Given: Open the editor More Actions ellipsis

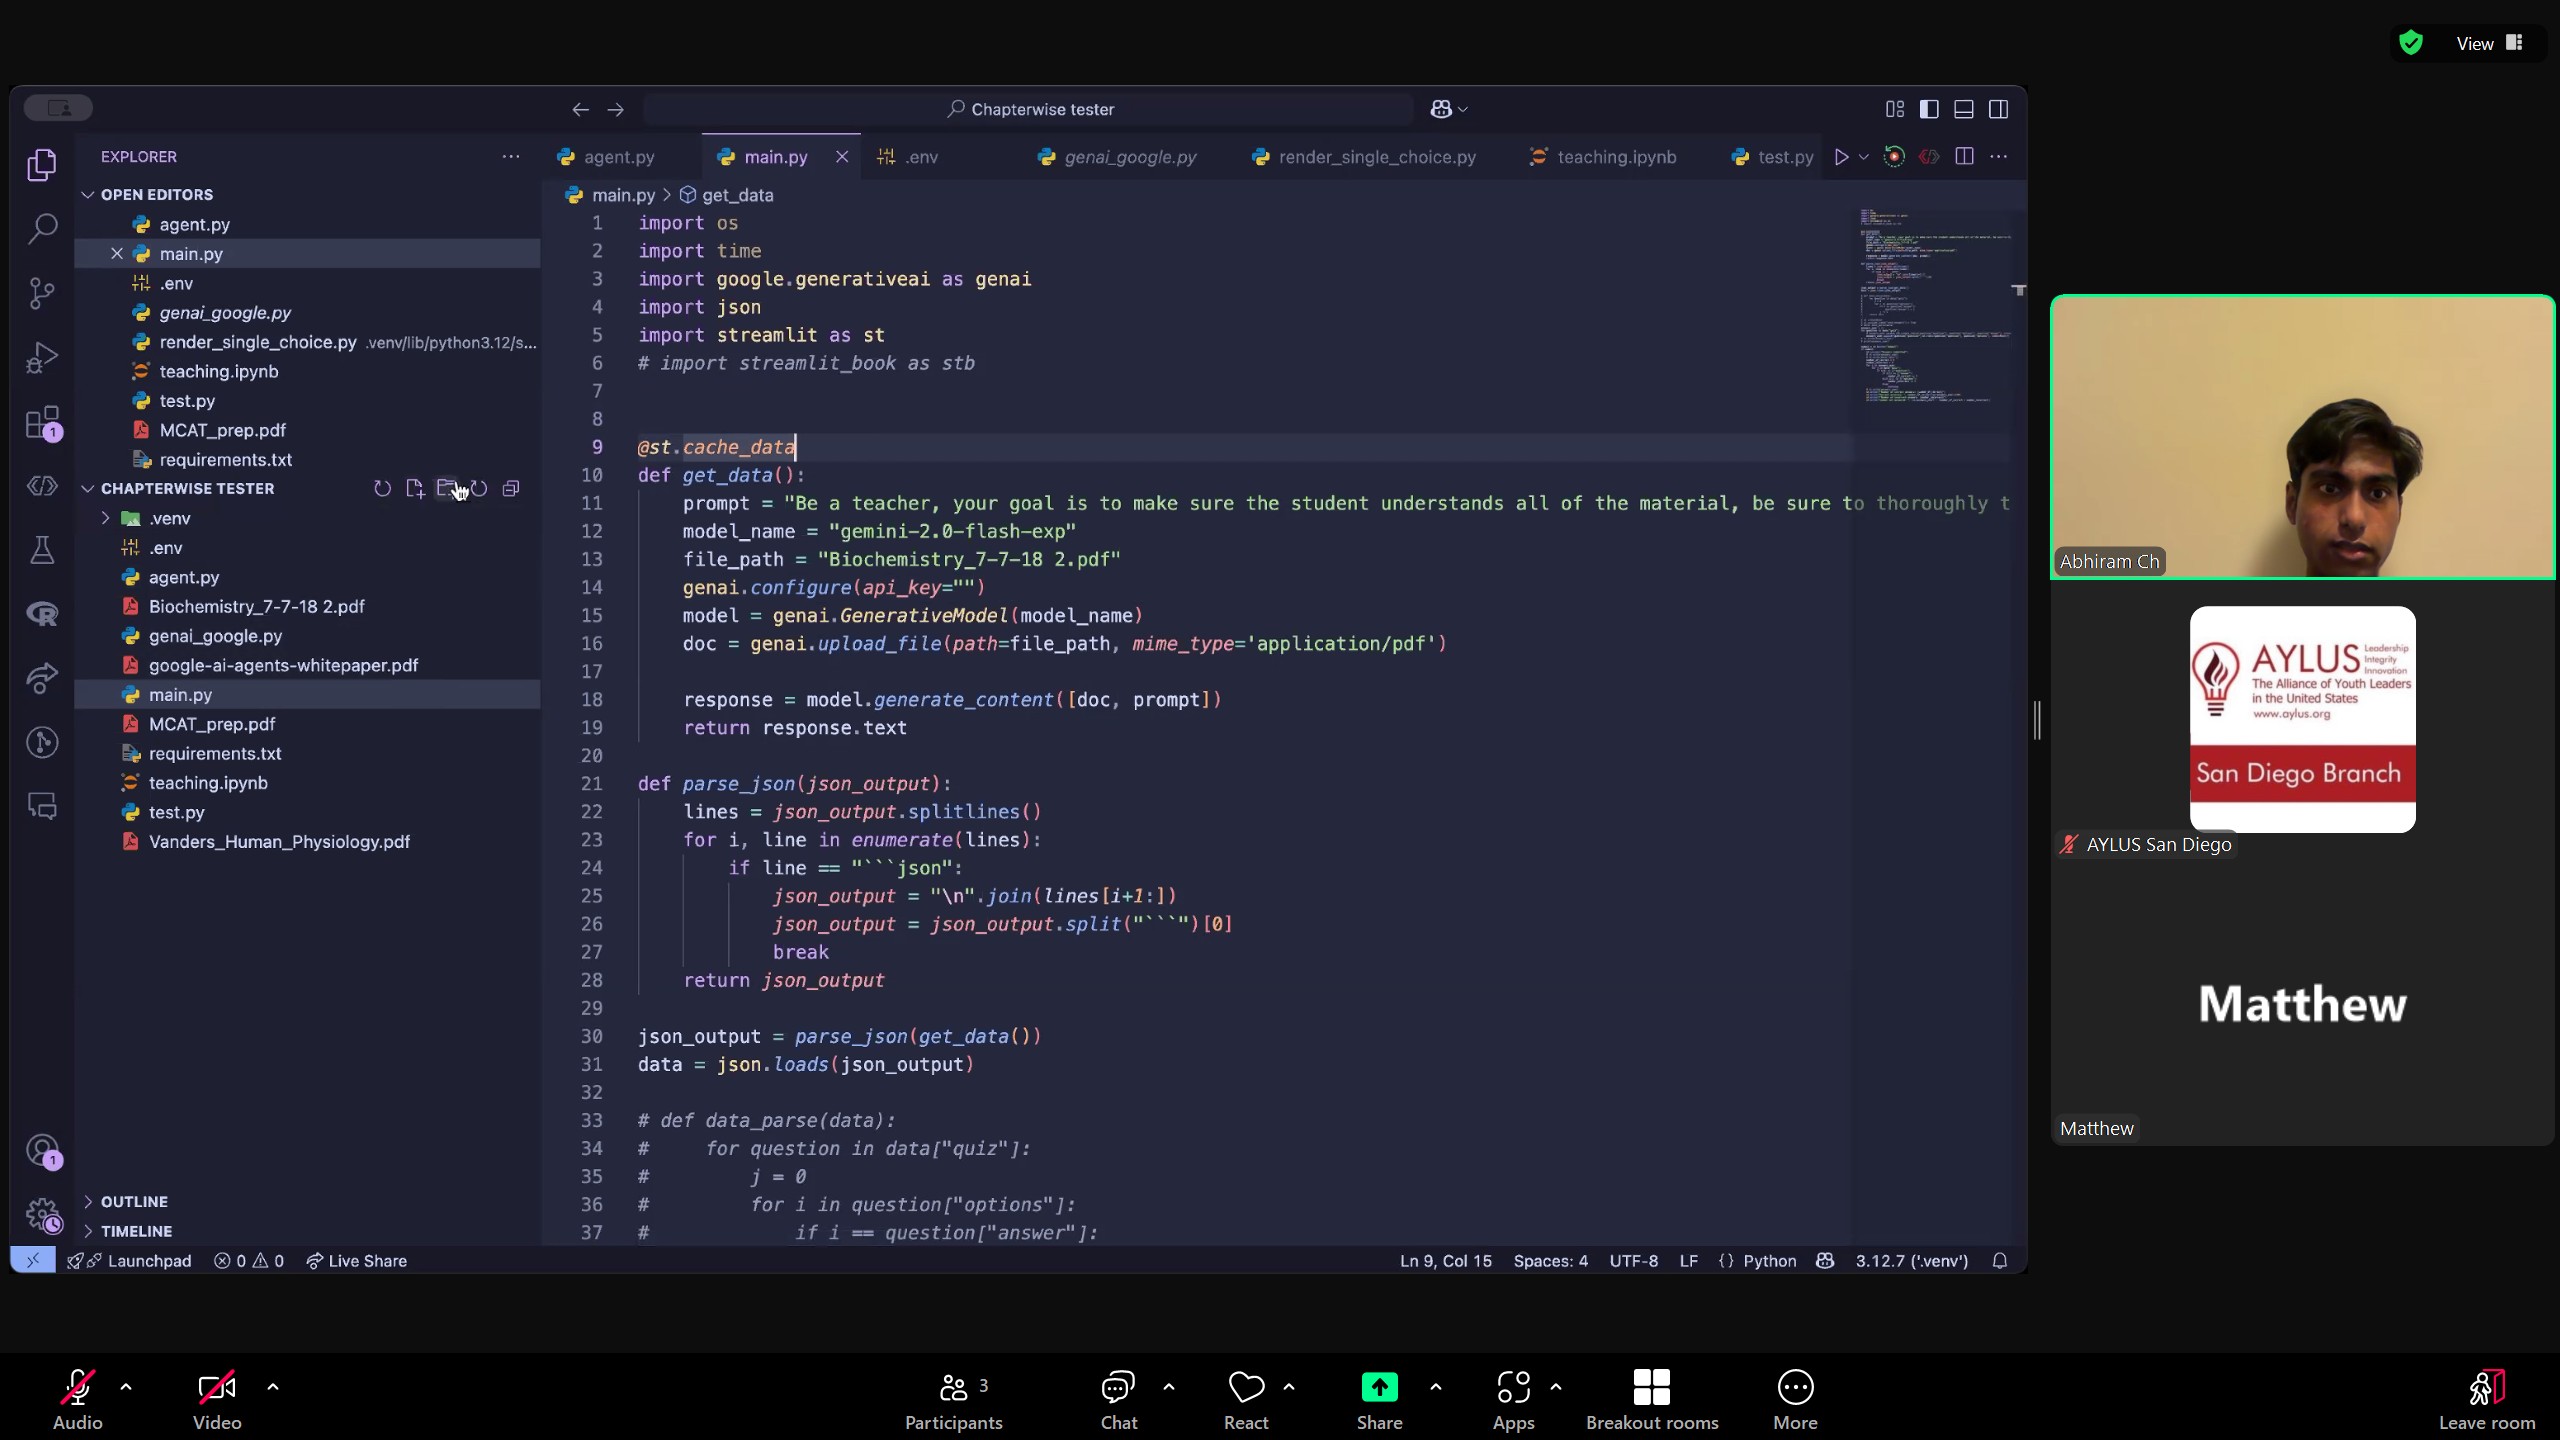Looking at the screenshot, I should 1999,157.
